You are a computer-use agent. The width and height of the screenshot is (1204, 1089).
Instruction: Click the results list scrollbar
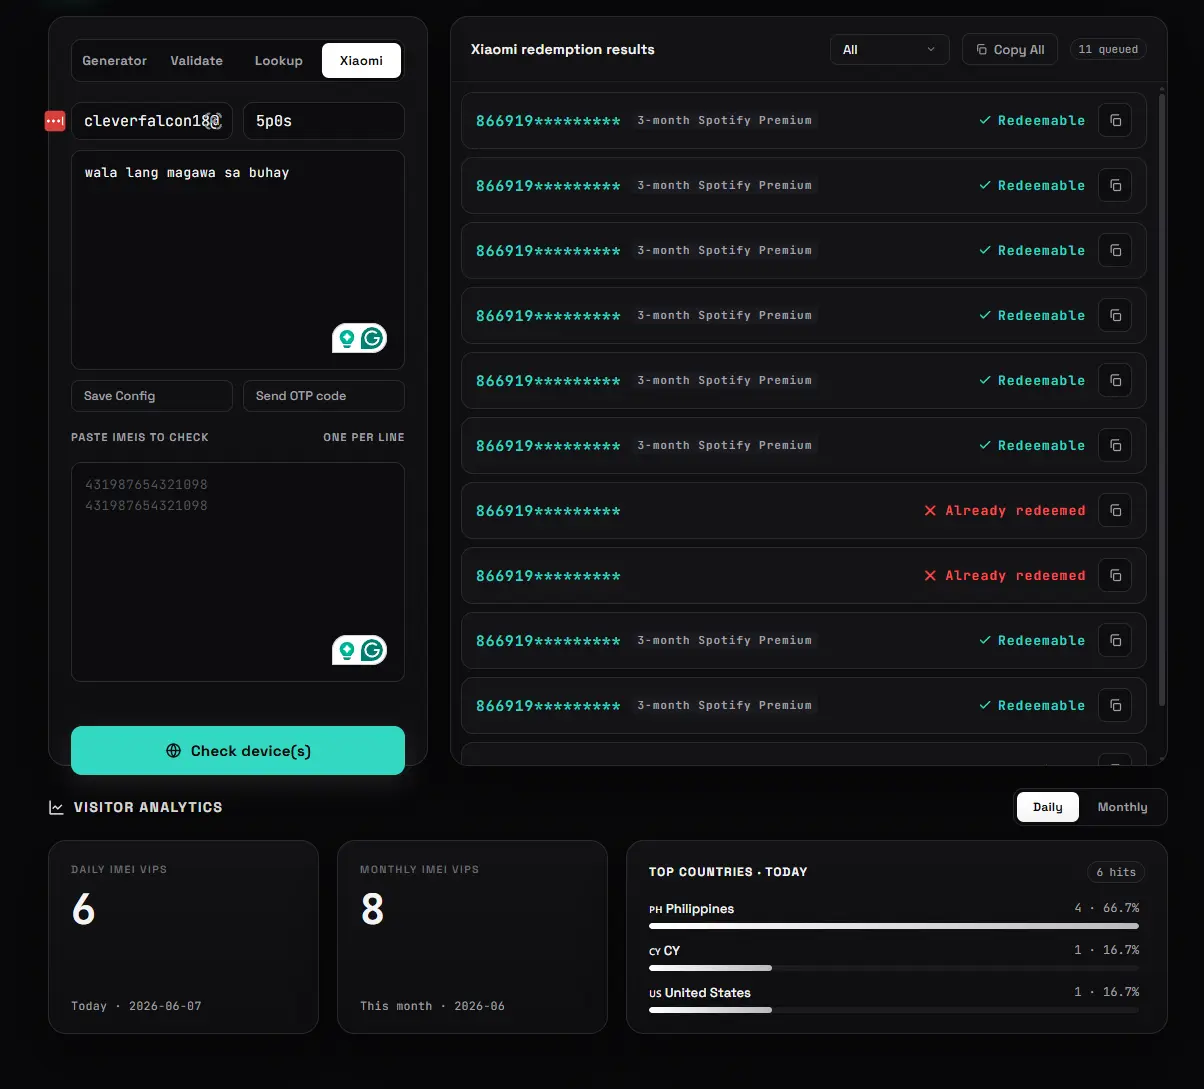[x=1161, y=400]
